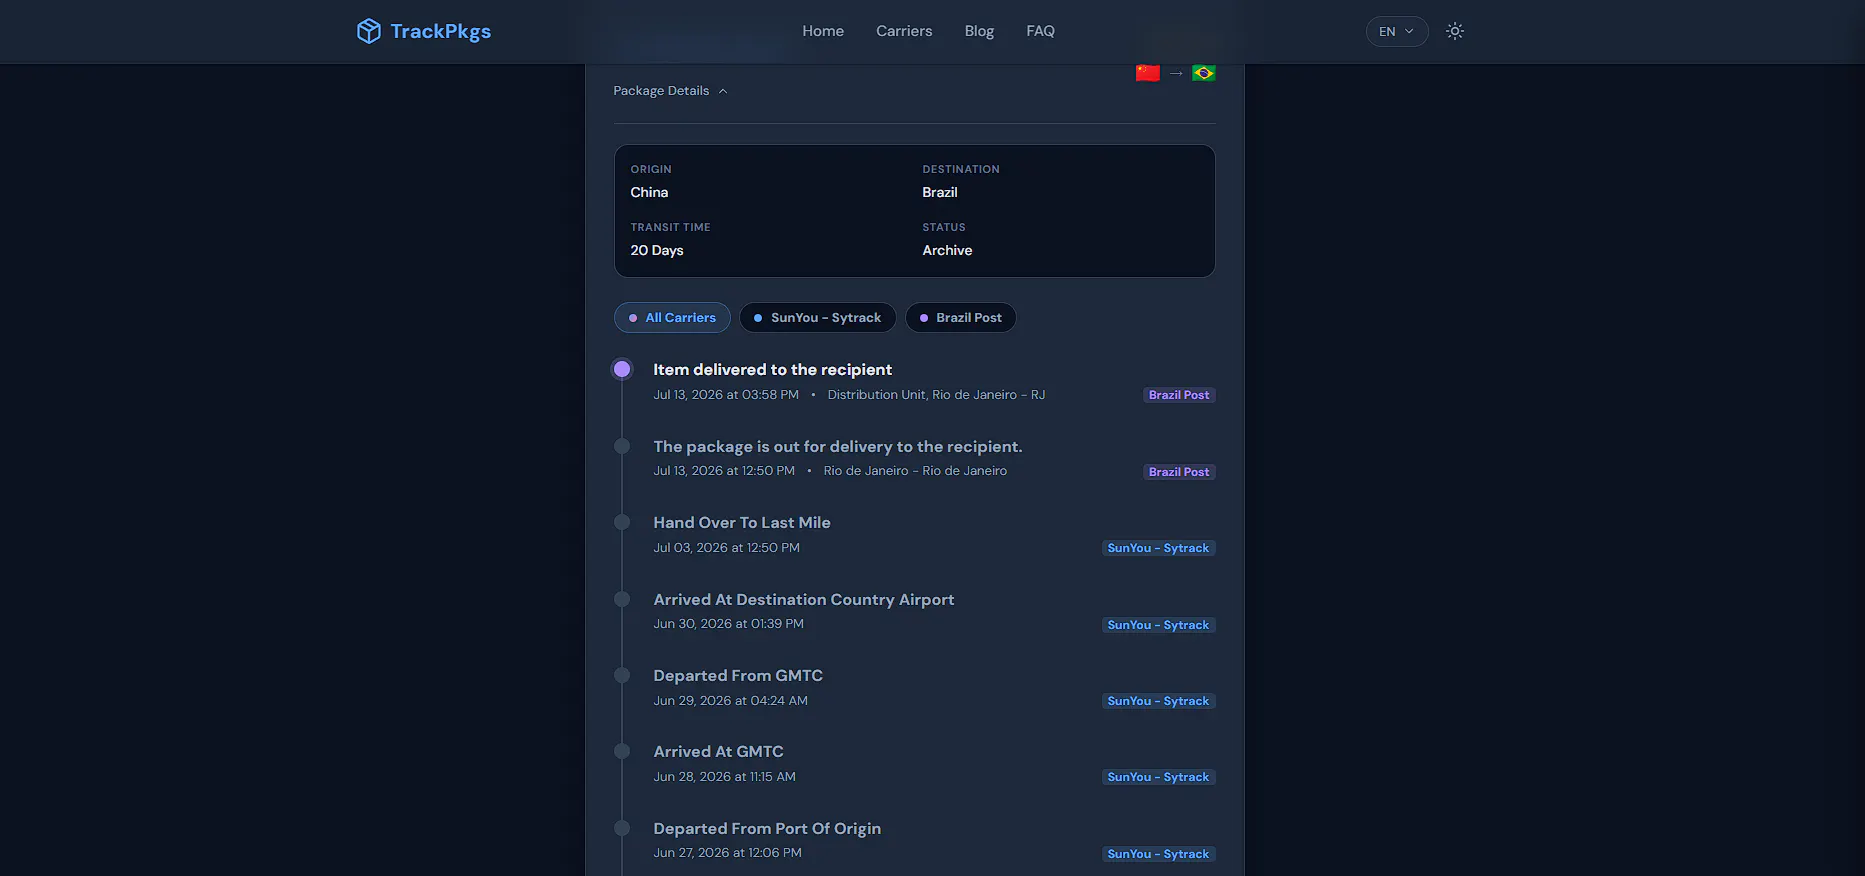The image size is (1865, 876).
Task: Click the origin value 'China'
Action: click(x=649, y=192)
